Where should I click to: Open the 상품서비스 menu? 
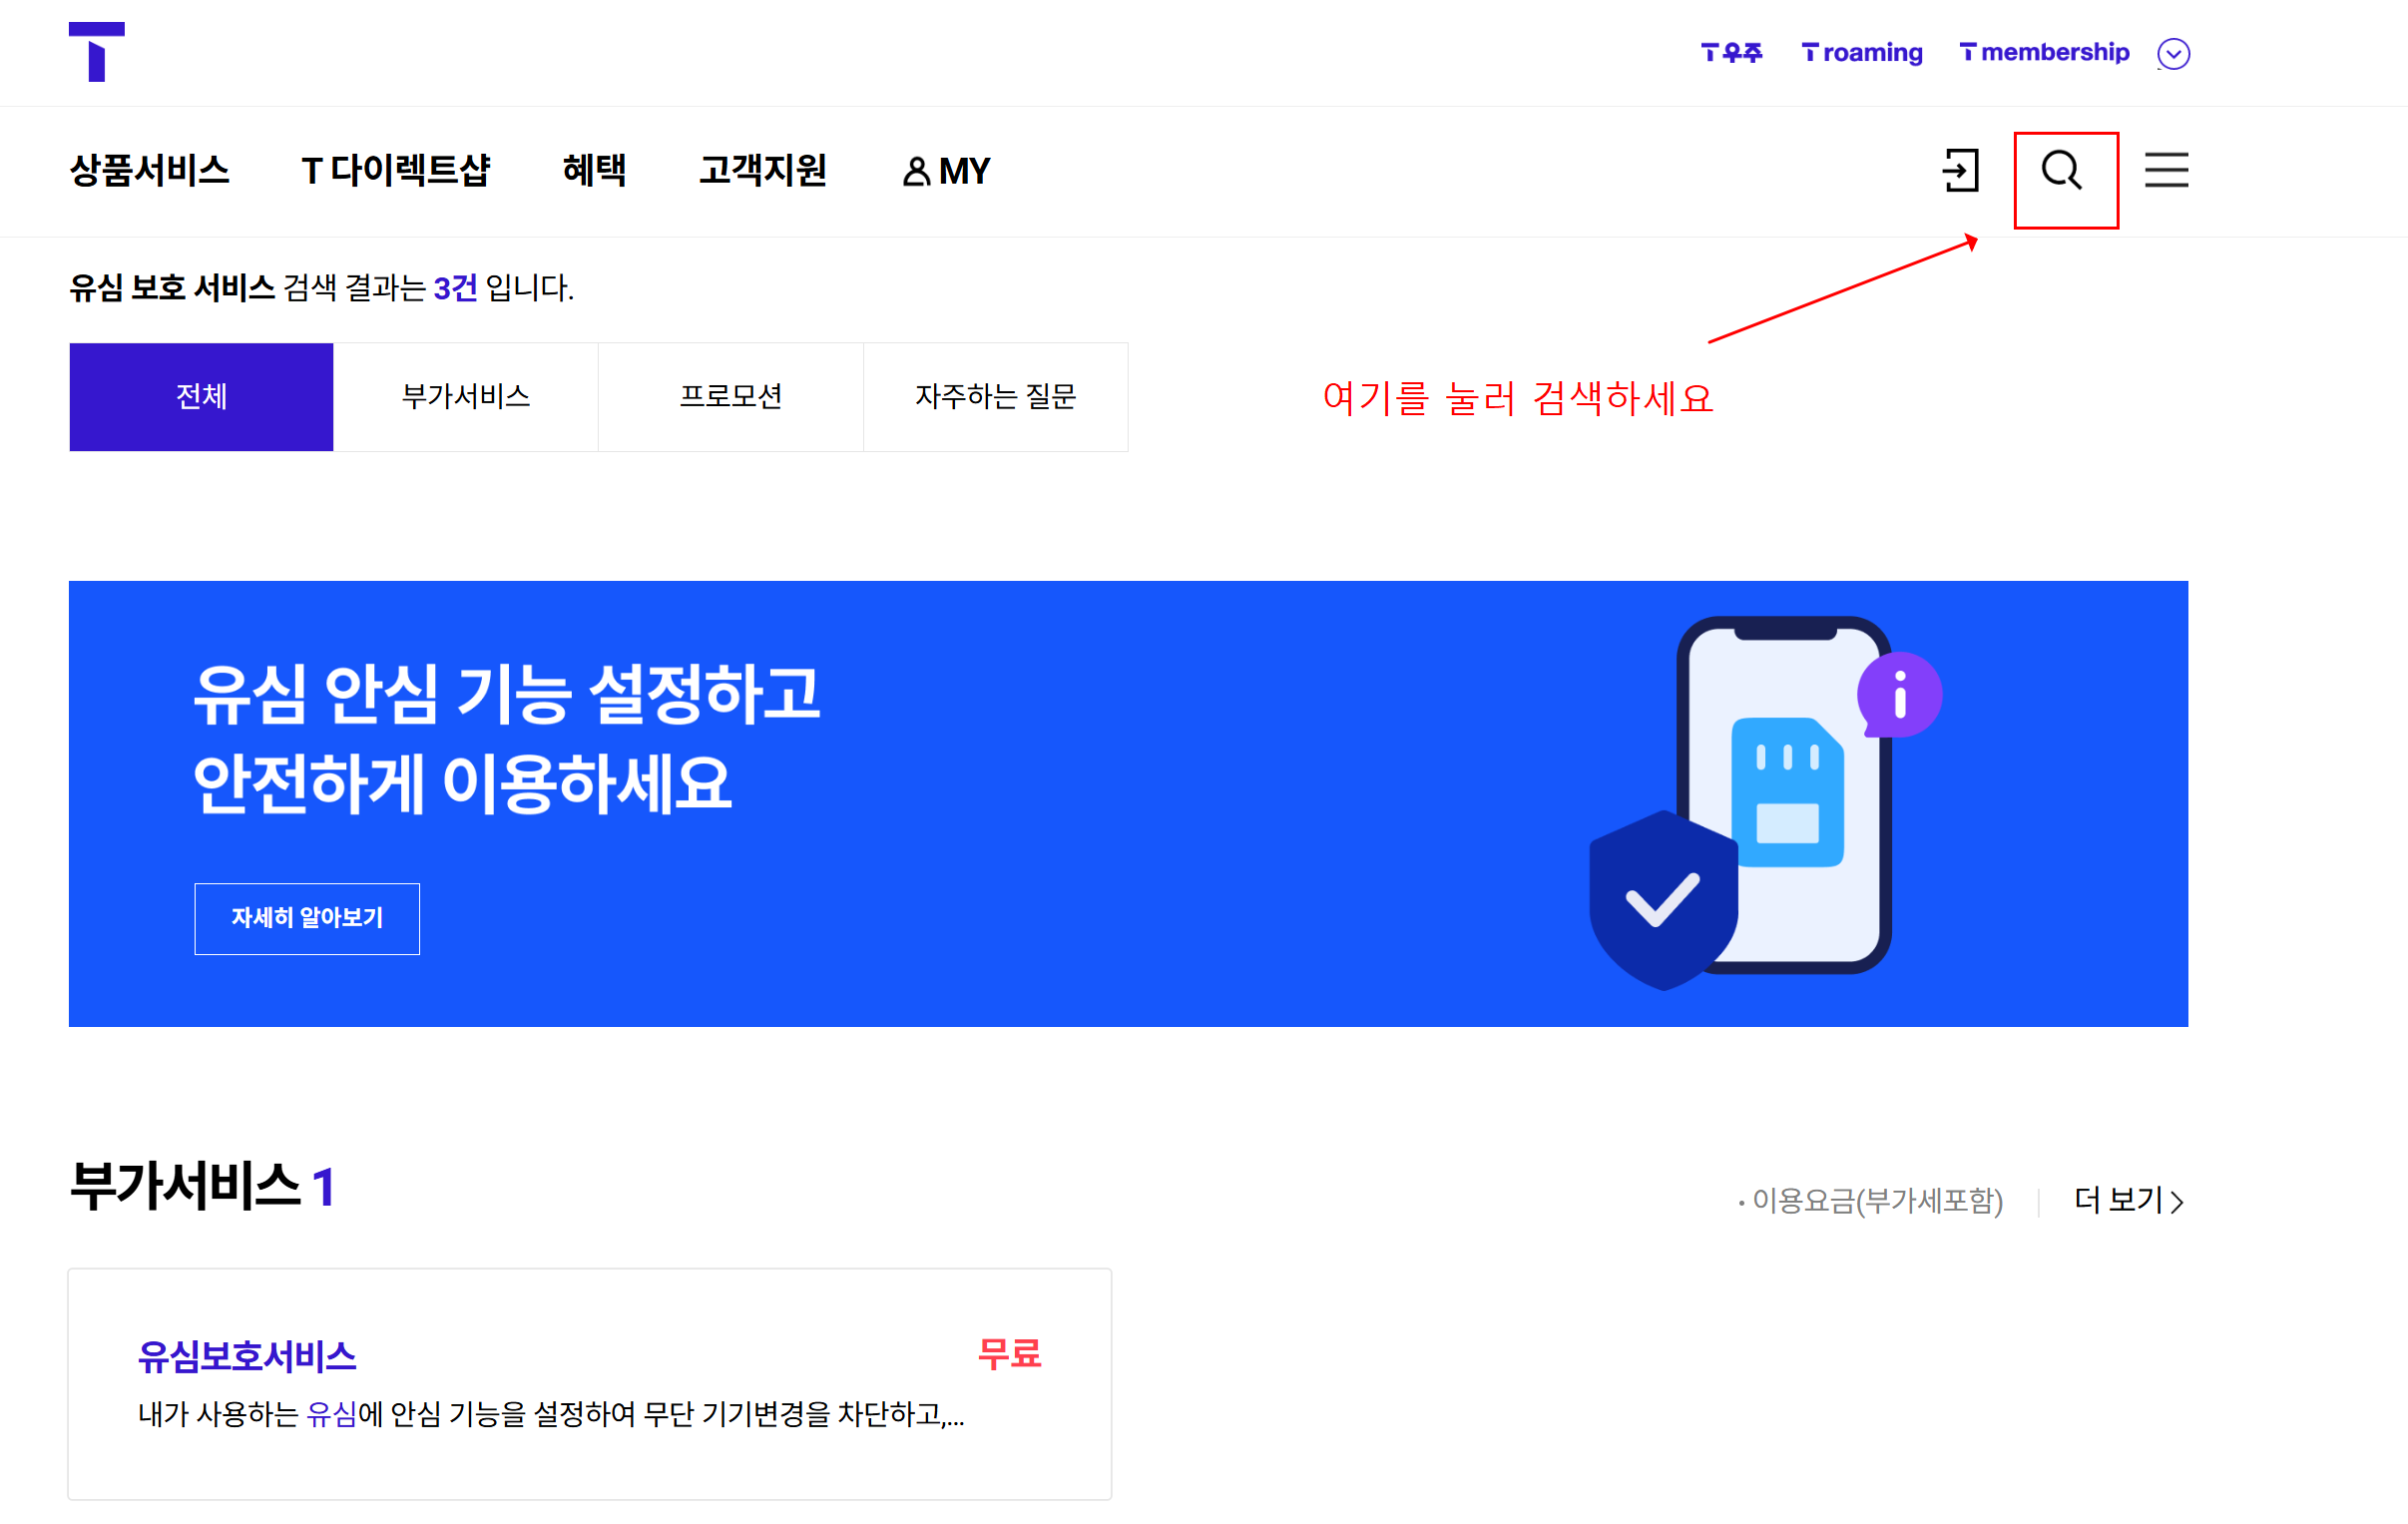(x=150, y=171)
